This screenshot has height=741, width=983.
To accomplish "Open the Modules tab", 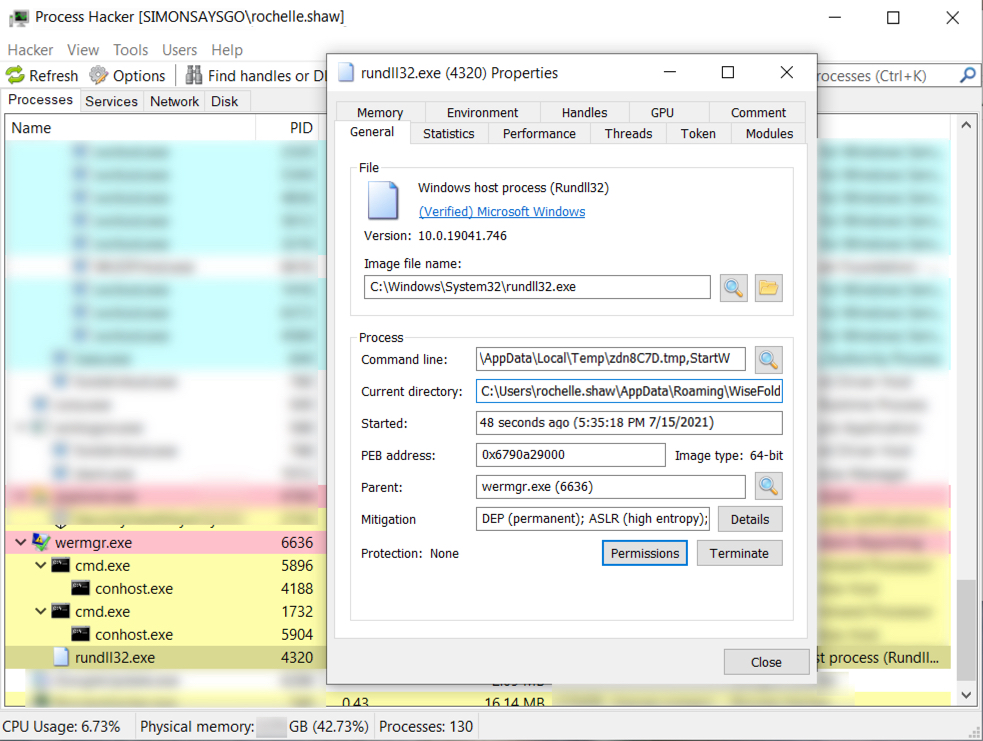I will [769, 134].
